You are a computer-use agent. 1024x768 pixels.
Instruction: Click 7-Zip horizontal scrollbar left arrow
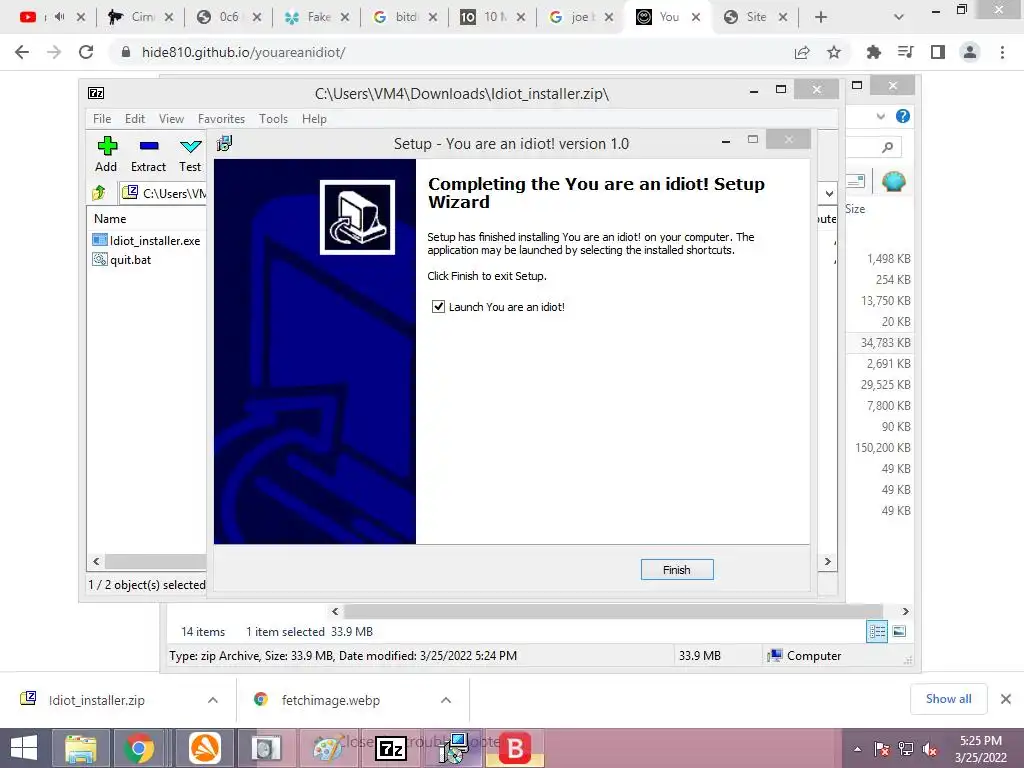coord(96,561)
